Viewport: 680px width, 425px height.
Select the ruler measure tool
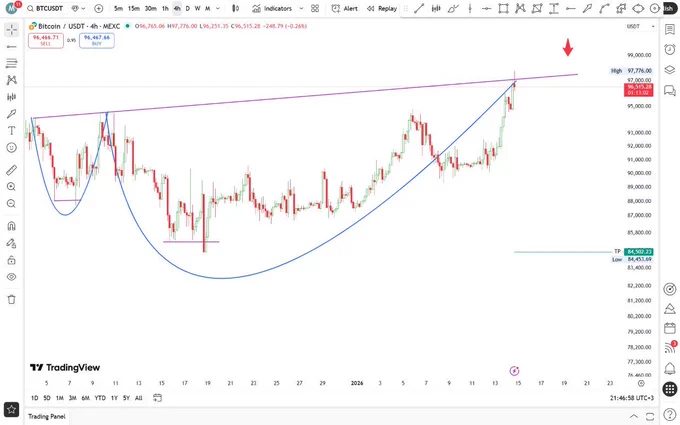point(12,170)
